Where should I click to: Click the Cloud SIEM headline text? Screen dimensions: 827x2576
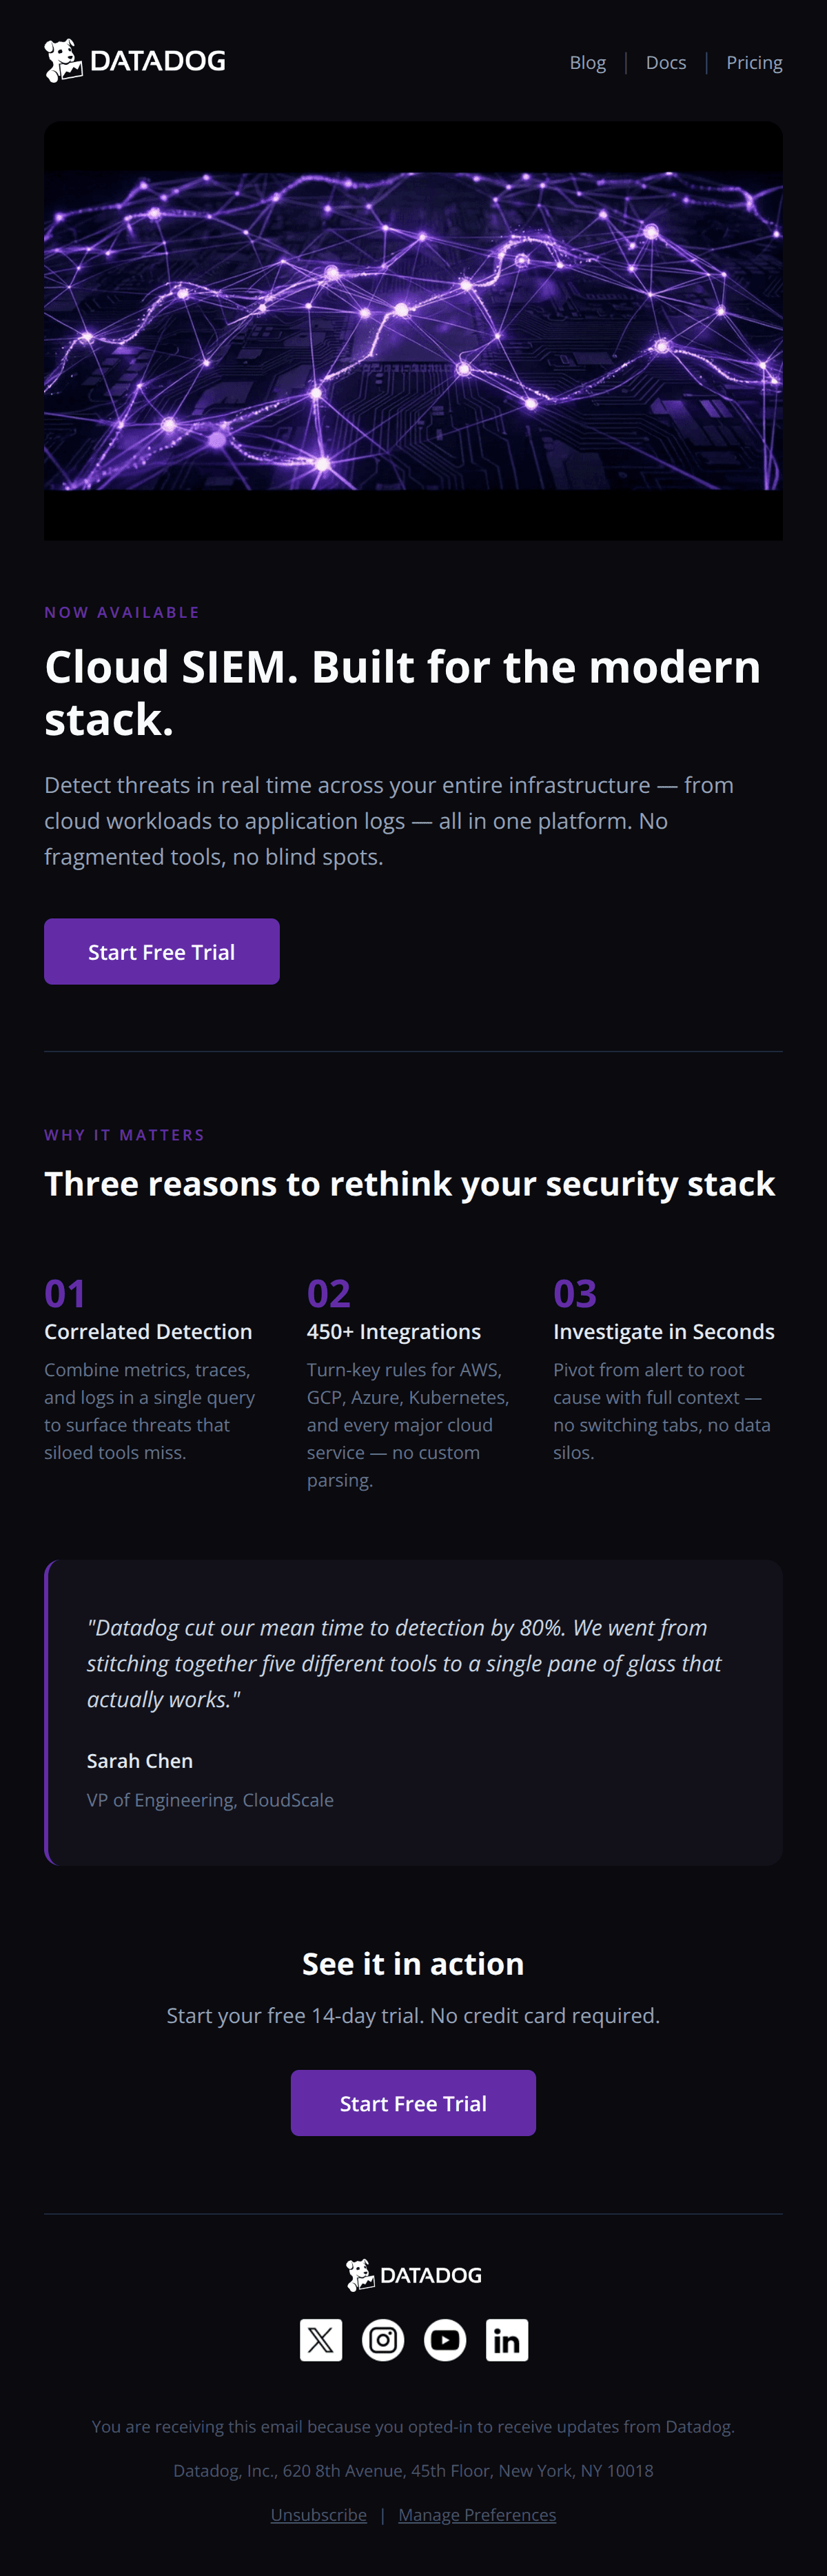point(402,692)
